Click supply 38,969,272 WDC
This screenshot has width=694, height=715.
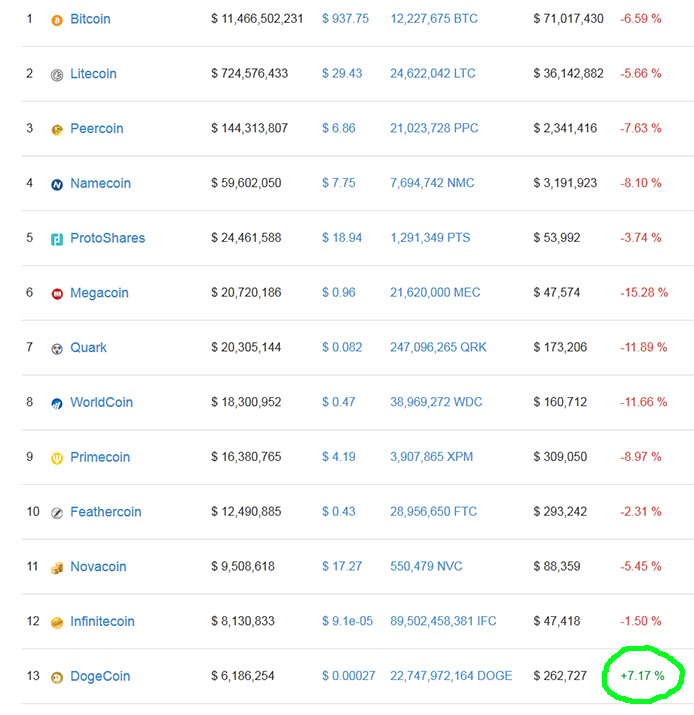pos(436,402)
